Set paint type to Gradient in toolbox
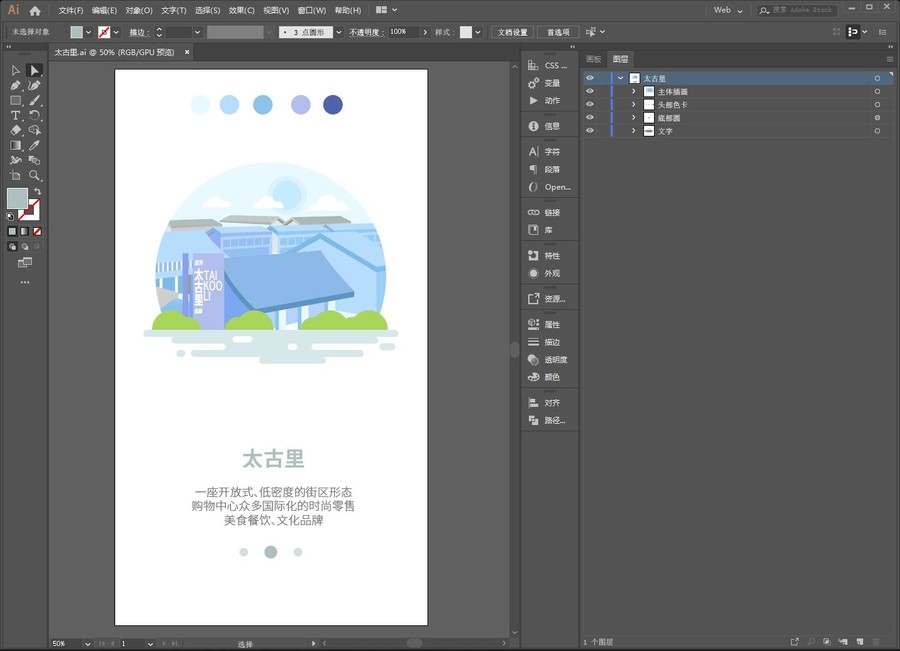Viewport: 900px width, 651px height. pos(25,231)
